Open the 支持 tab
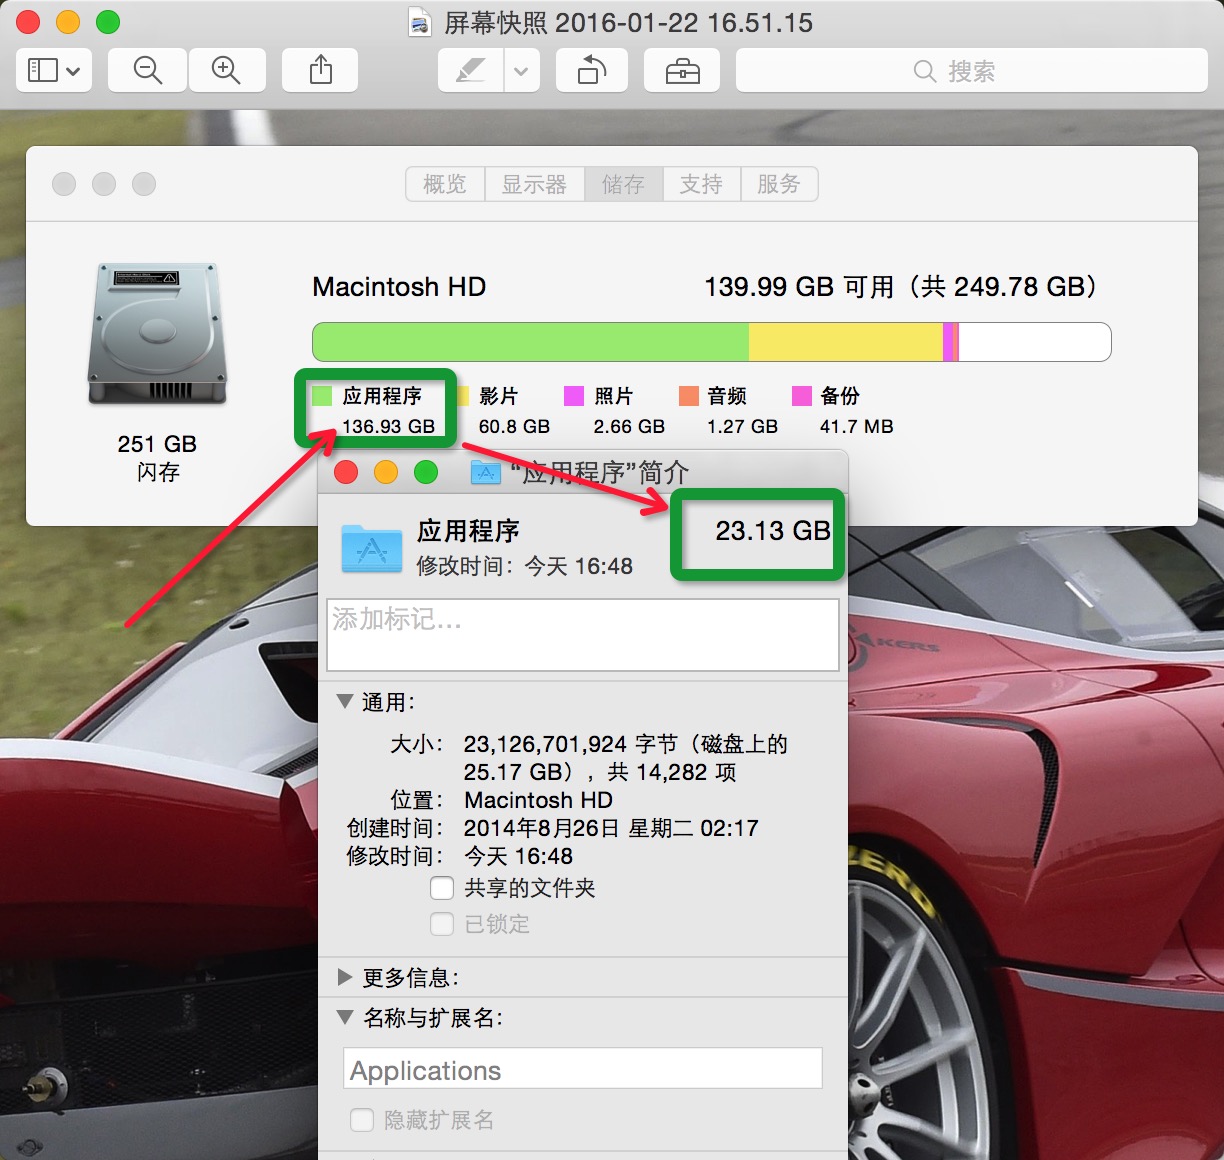Screen dimensions: 1224x1160 point(701,184)
